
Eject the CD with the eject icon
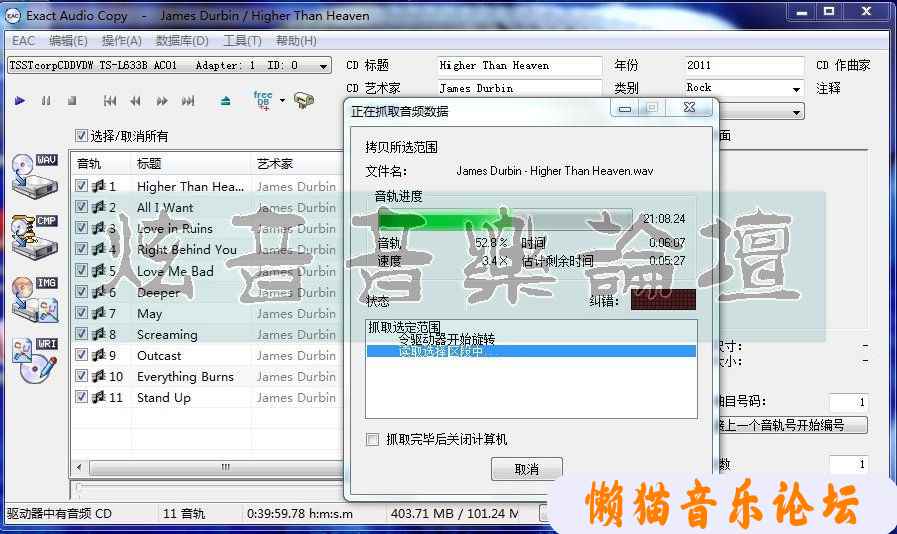point(225,101)
